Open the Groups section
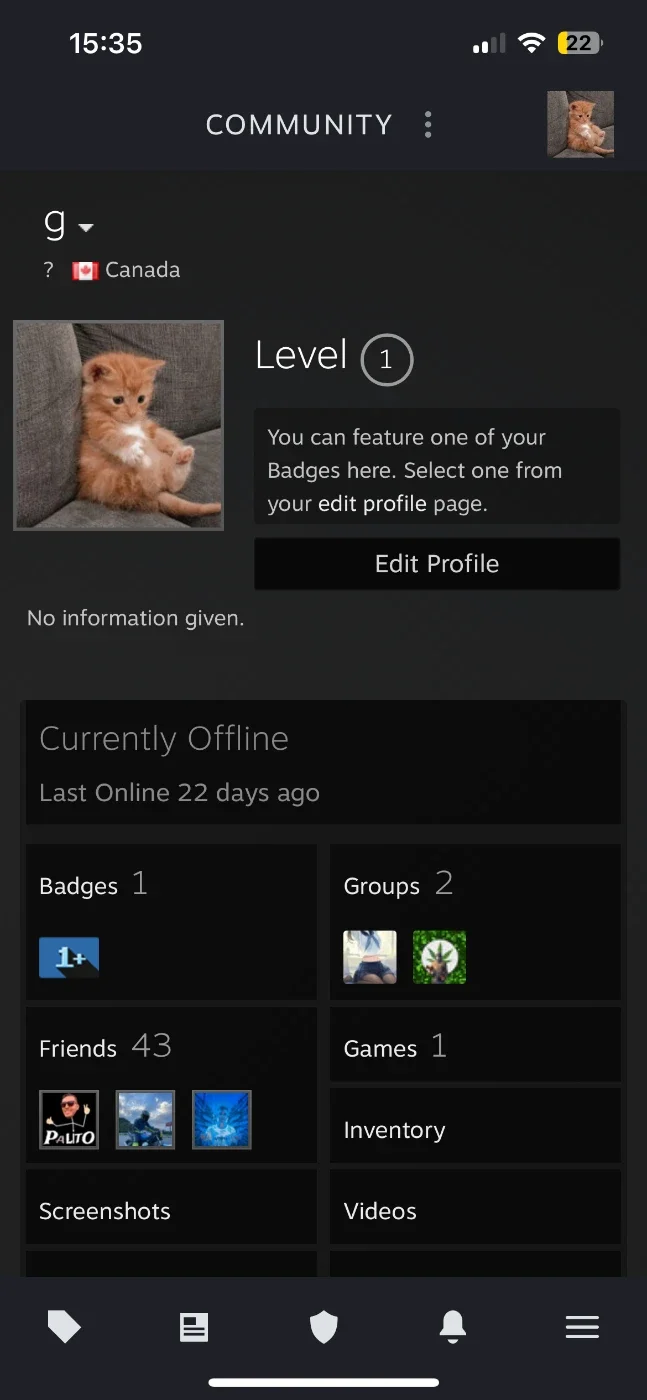The image size is (647, 1400). pos(475,922)
